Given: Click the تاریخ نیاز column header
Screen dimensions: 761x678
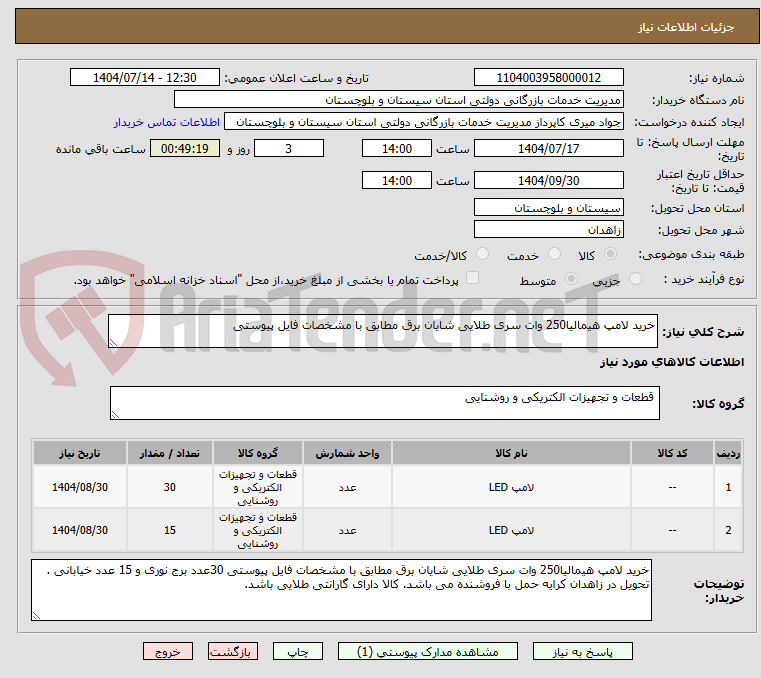Looking at the screenshot, I should (x=80, y=453).
